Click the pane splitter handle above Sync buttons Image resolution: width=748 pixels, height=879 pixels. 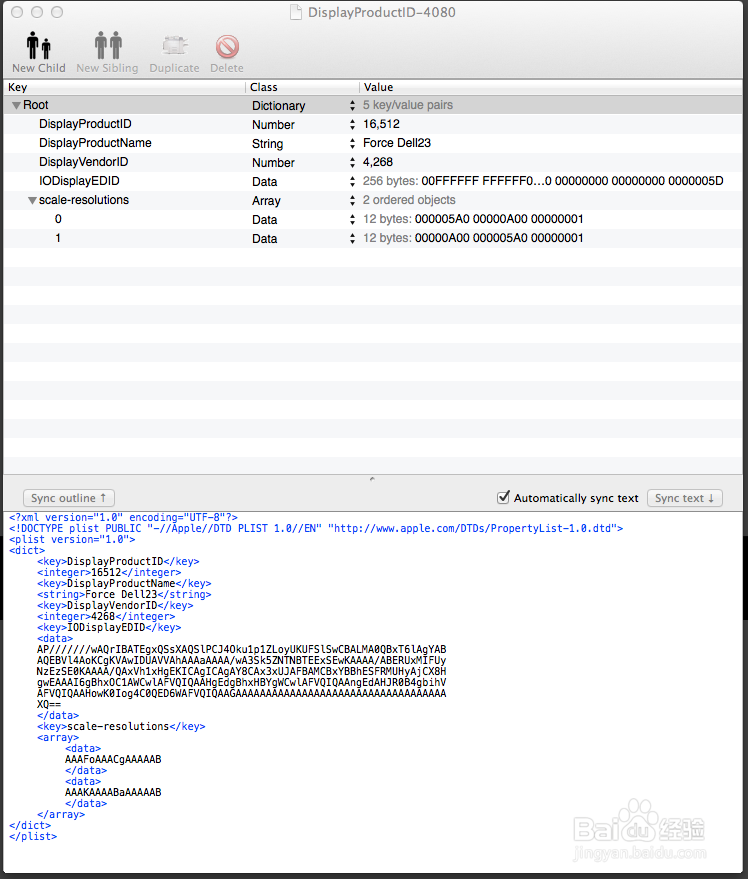(372, 479)
